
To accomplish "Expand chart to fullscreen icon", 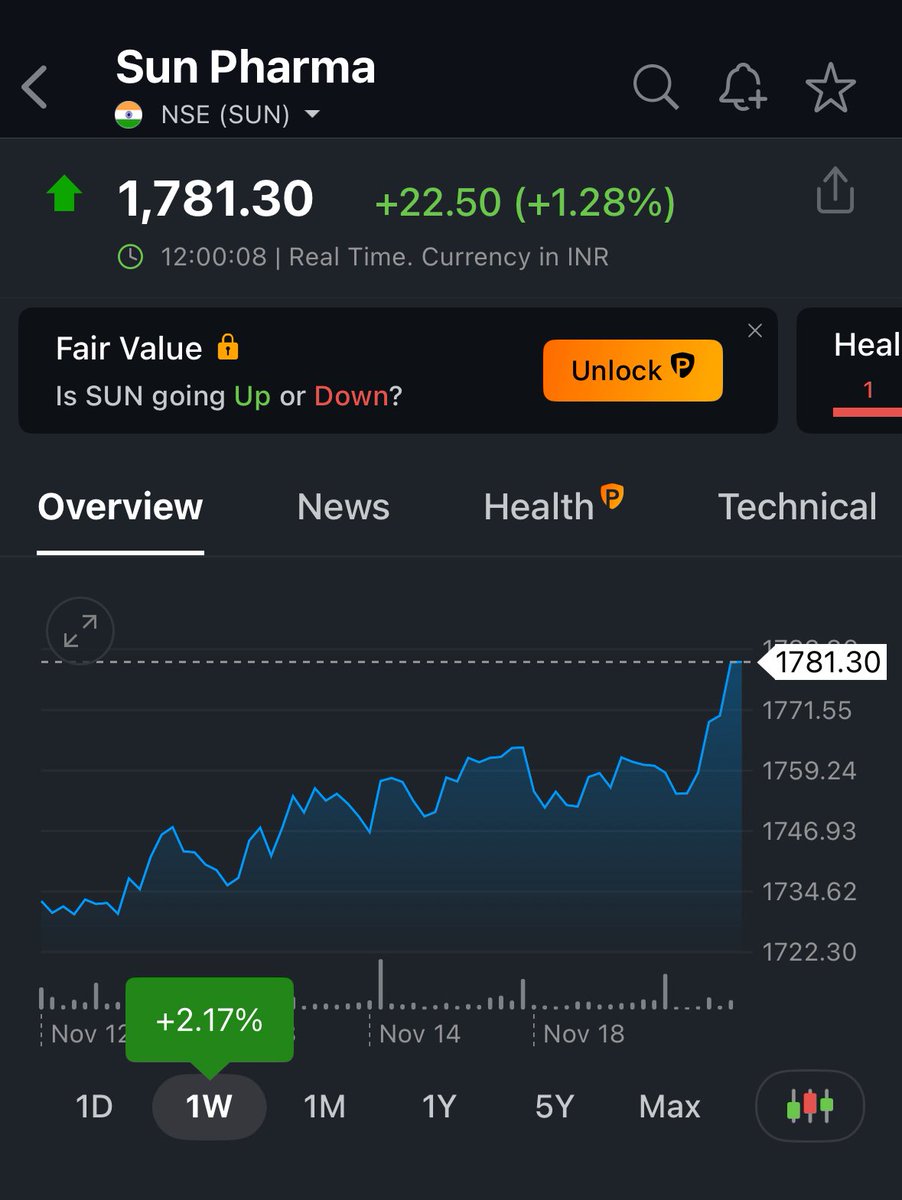I will tap(80, 631).
